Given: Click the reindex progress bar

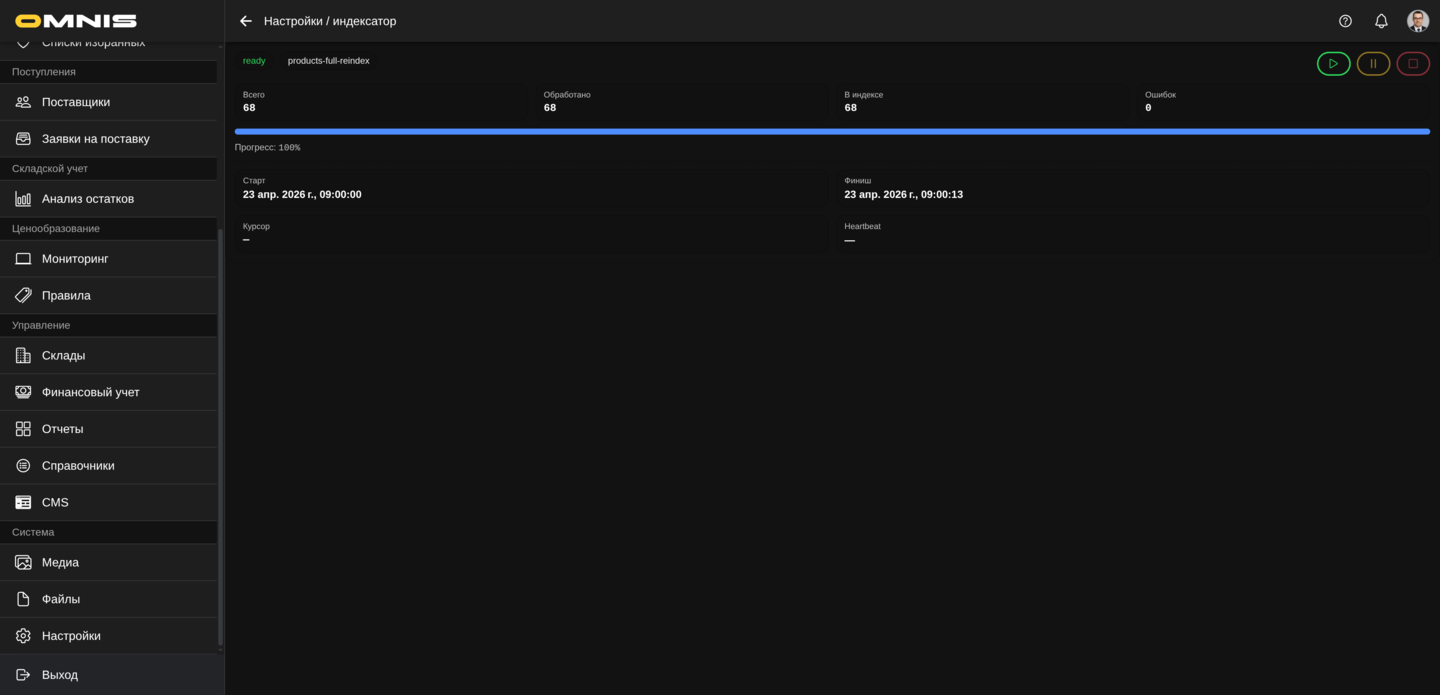Looking at the screenshot, I should click(832, 131).
